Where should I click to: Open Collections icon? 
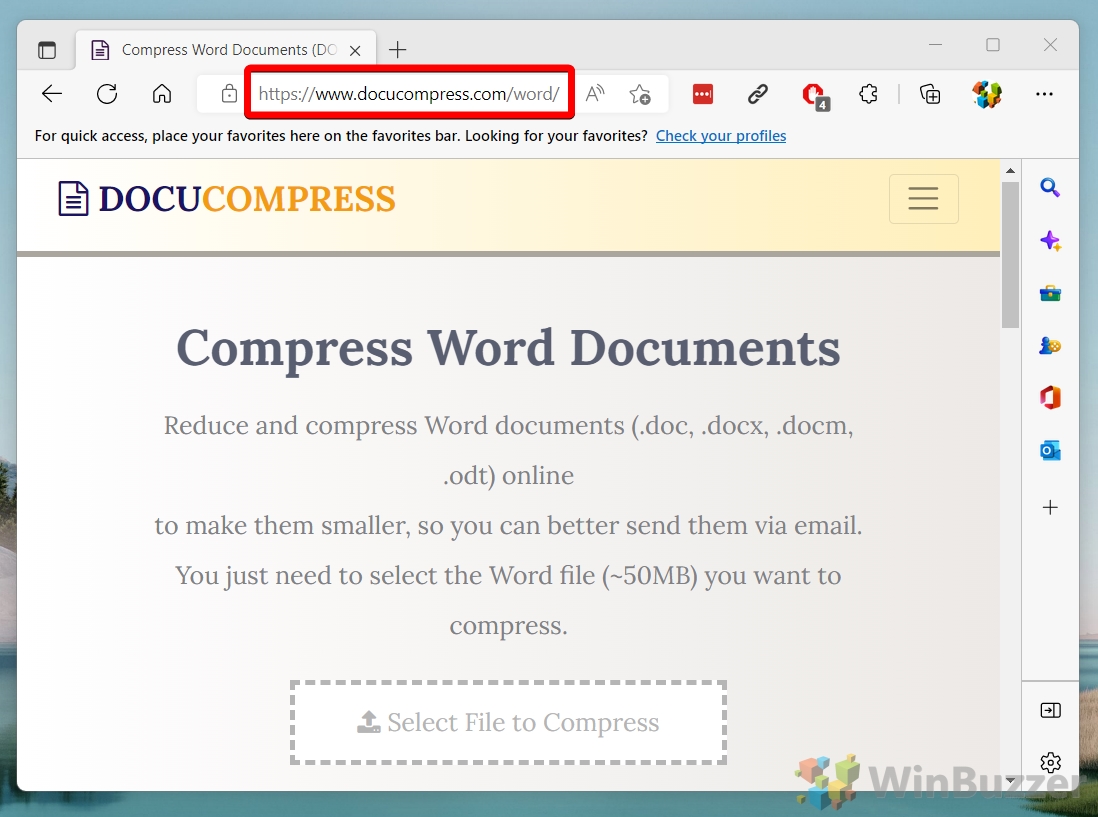930,94
